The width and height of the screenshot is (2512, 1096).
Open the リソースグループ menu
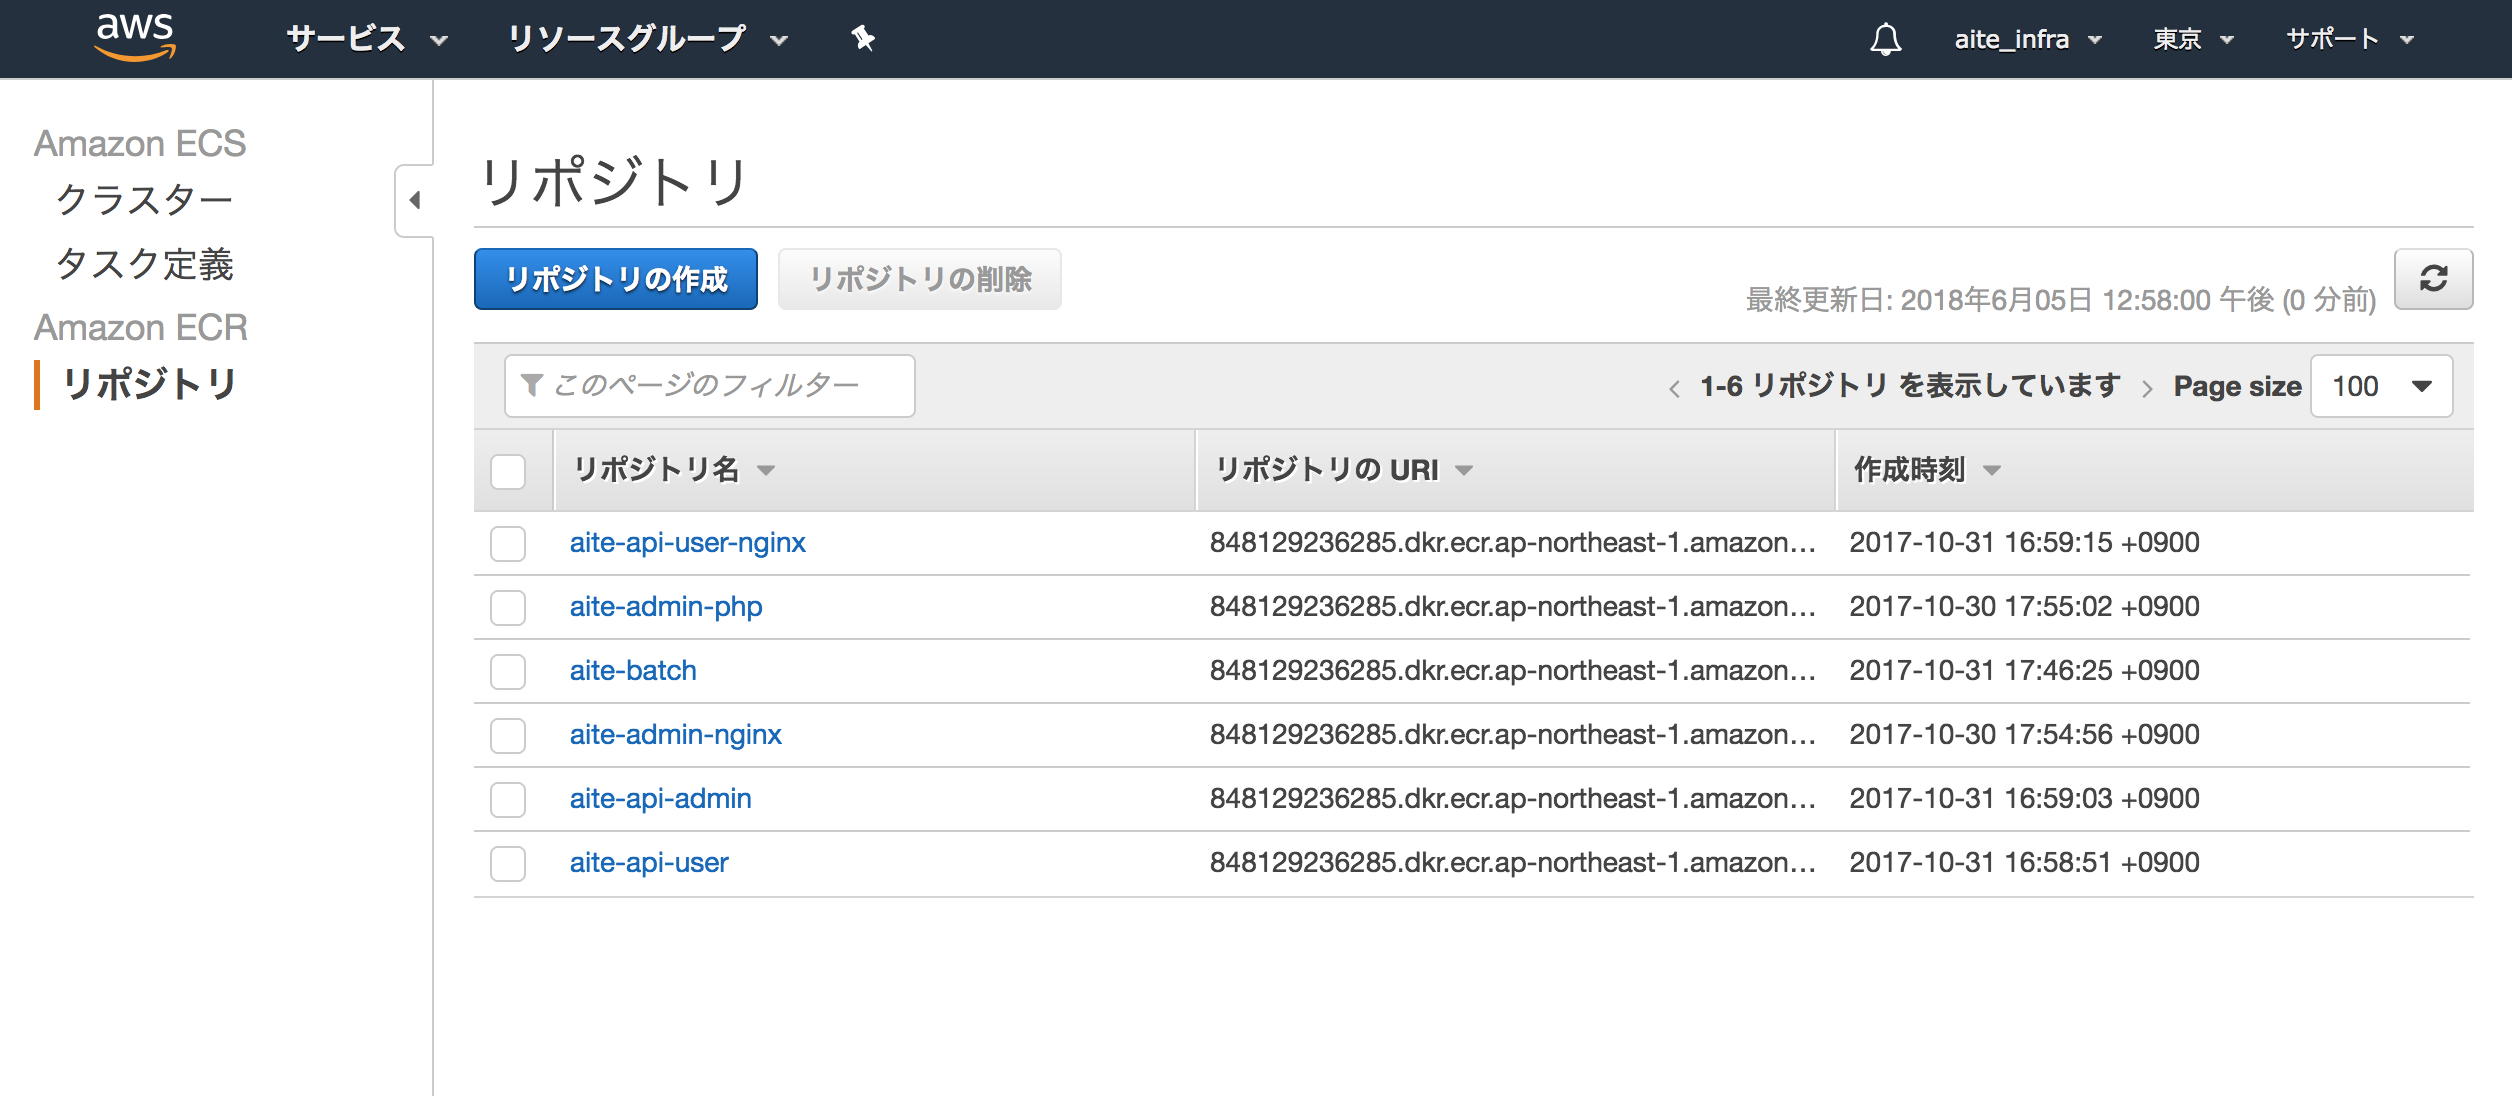pyautogui.click(x=648, y=39)
